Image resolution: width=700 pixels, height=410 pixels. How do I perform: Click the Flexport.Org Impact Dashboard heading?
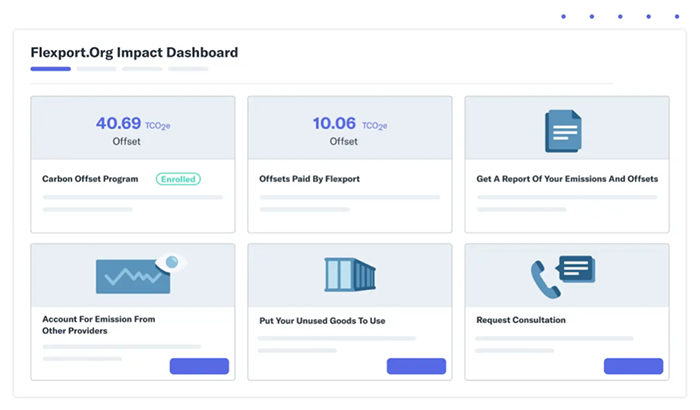(x=134, y=53)
